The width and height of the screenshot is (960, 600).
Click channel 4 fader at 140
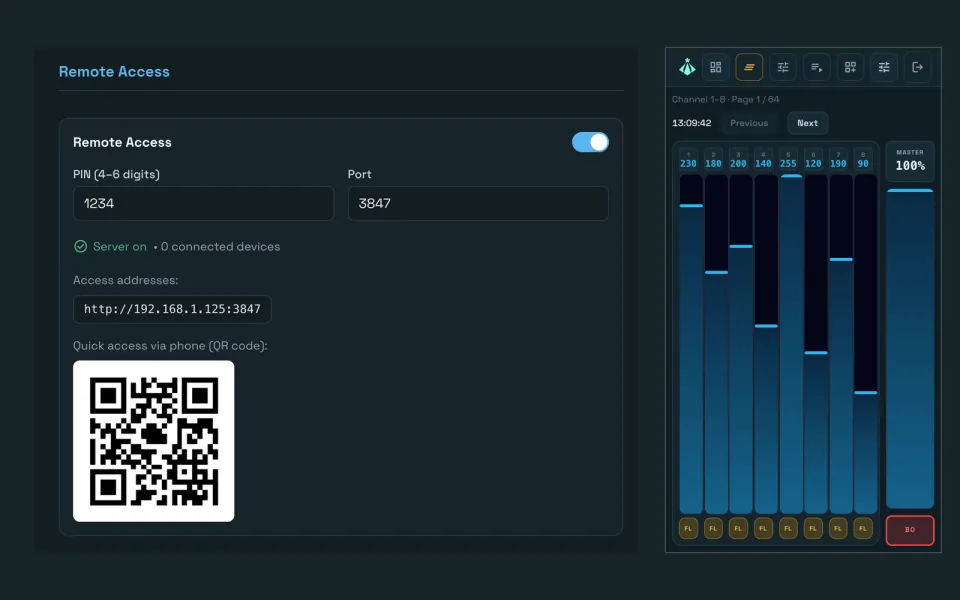(x=766, y=344)
